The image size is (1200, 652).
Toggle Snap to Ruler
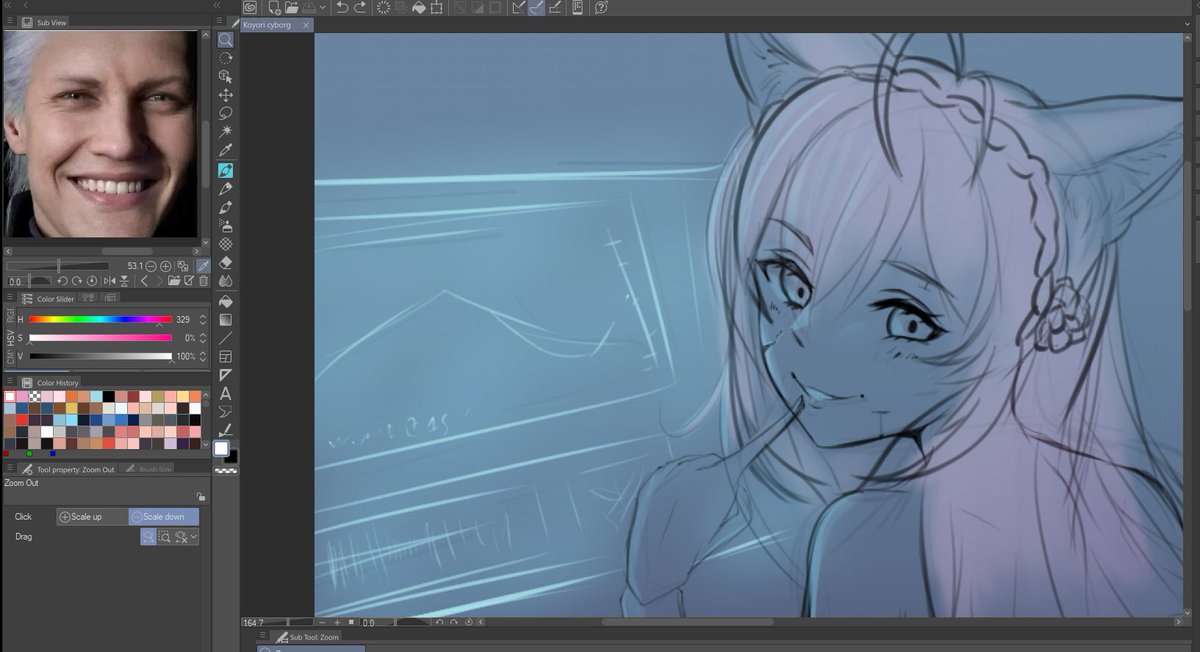[518, 7]
